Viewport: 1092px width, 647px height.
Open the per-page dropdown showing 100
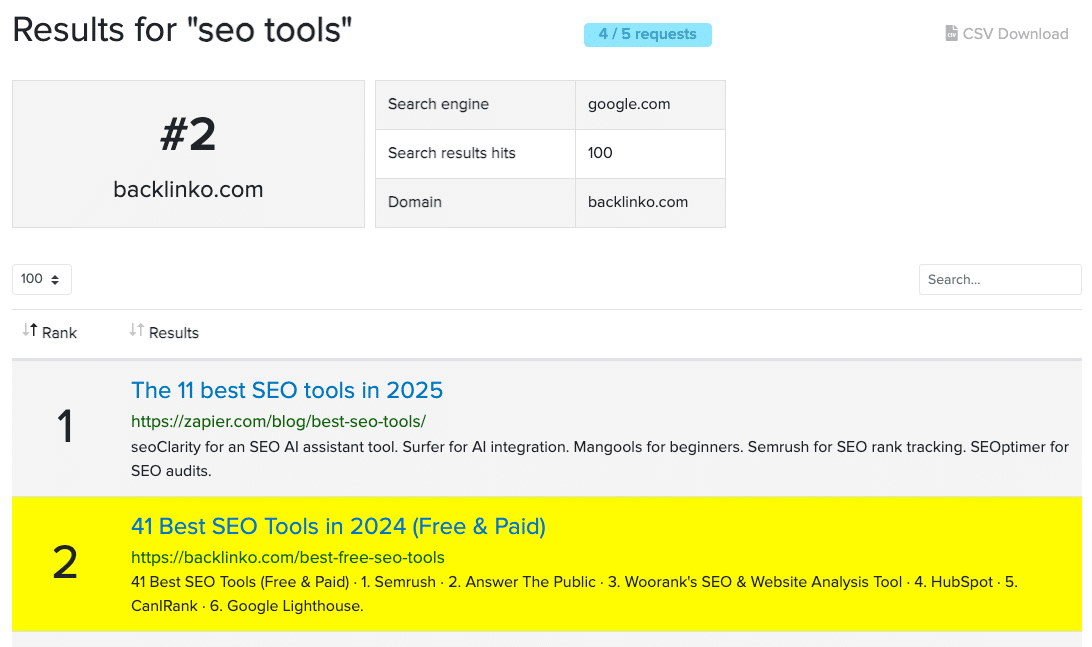(41, 279)
